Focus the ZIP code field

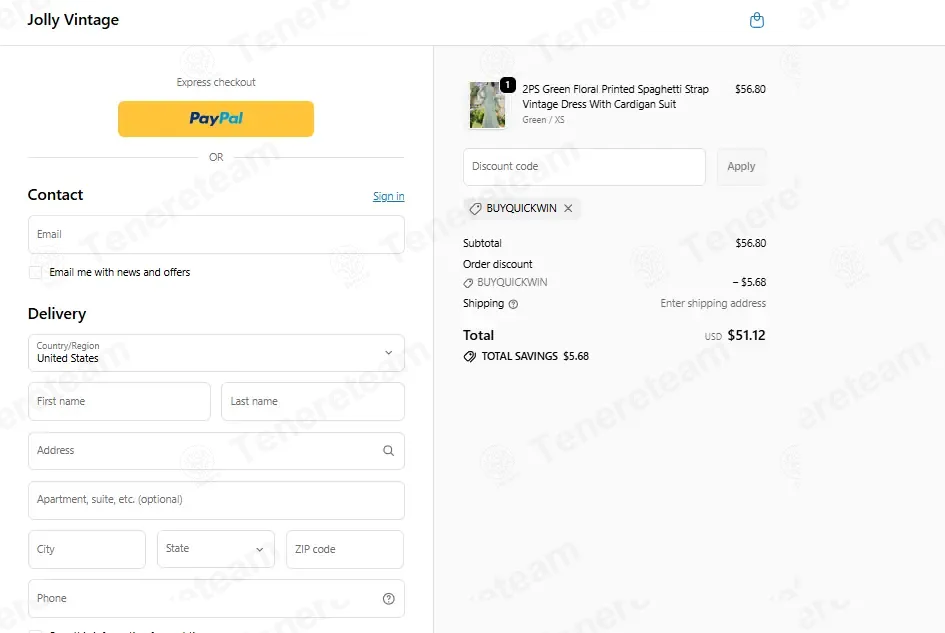pyautogui.click(x=345, y=549)
